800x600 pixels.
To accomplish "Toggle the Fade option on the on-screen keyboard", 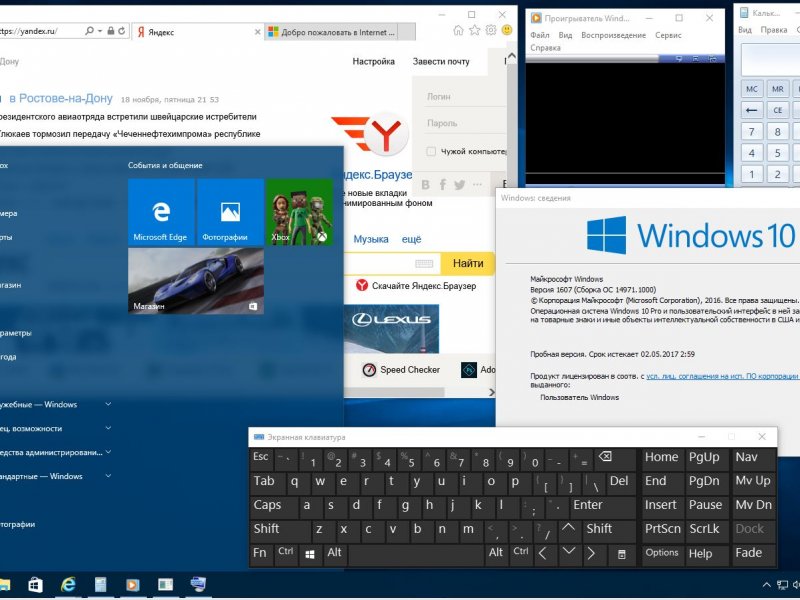I will pos(753,554).
